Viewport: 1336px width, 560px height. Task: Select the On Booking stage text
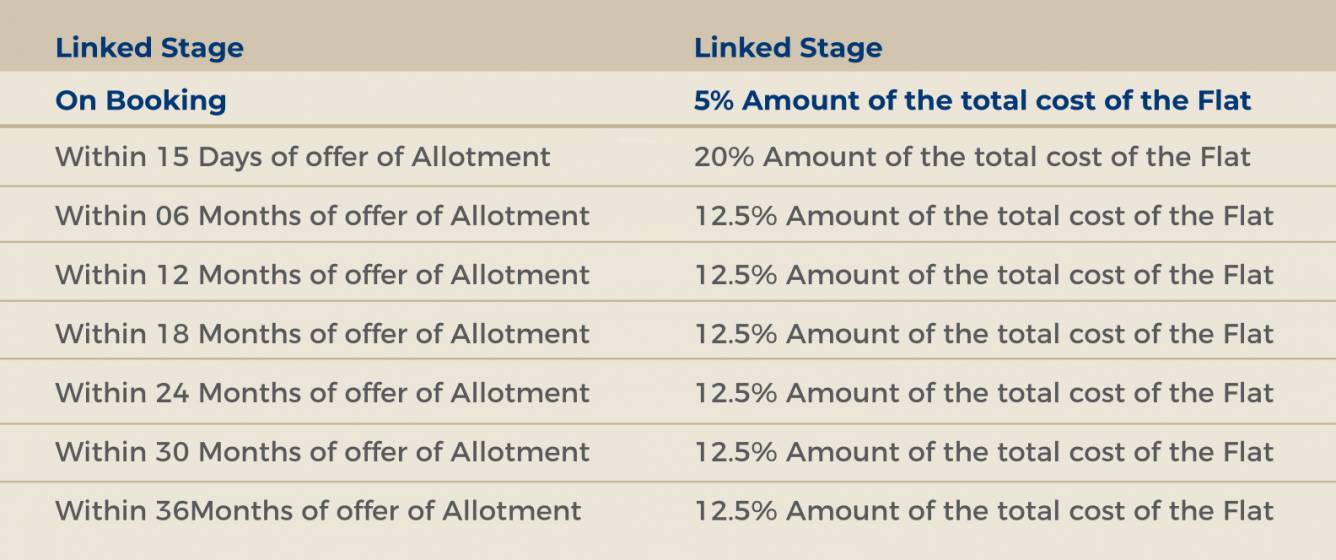(140, 101)
